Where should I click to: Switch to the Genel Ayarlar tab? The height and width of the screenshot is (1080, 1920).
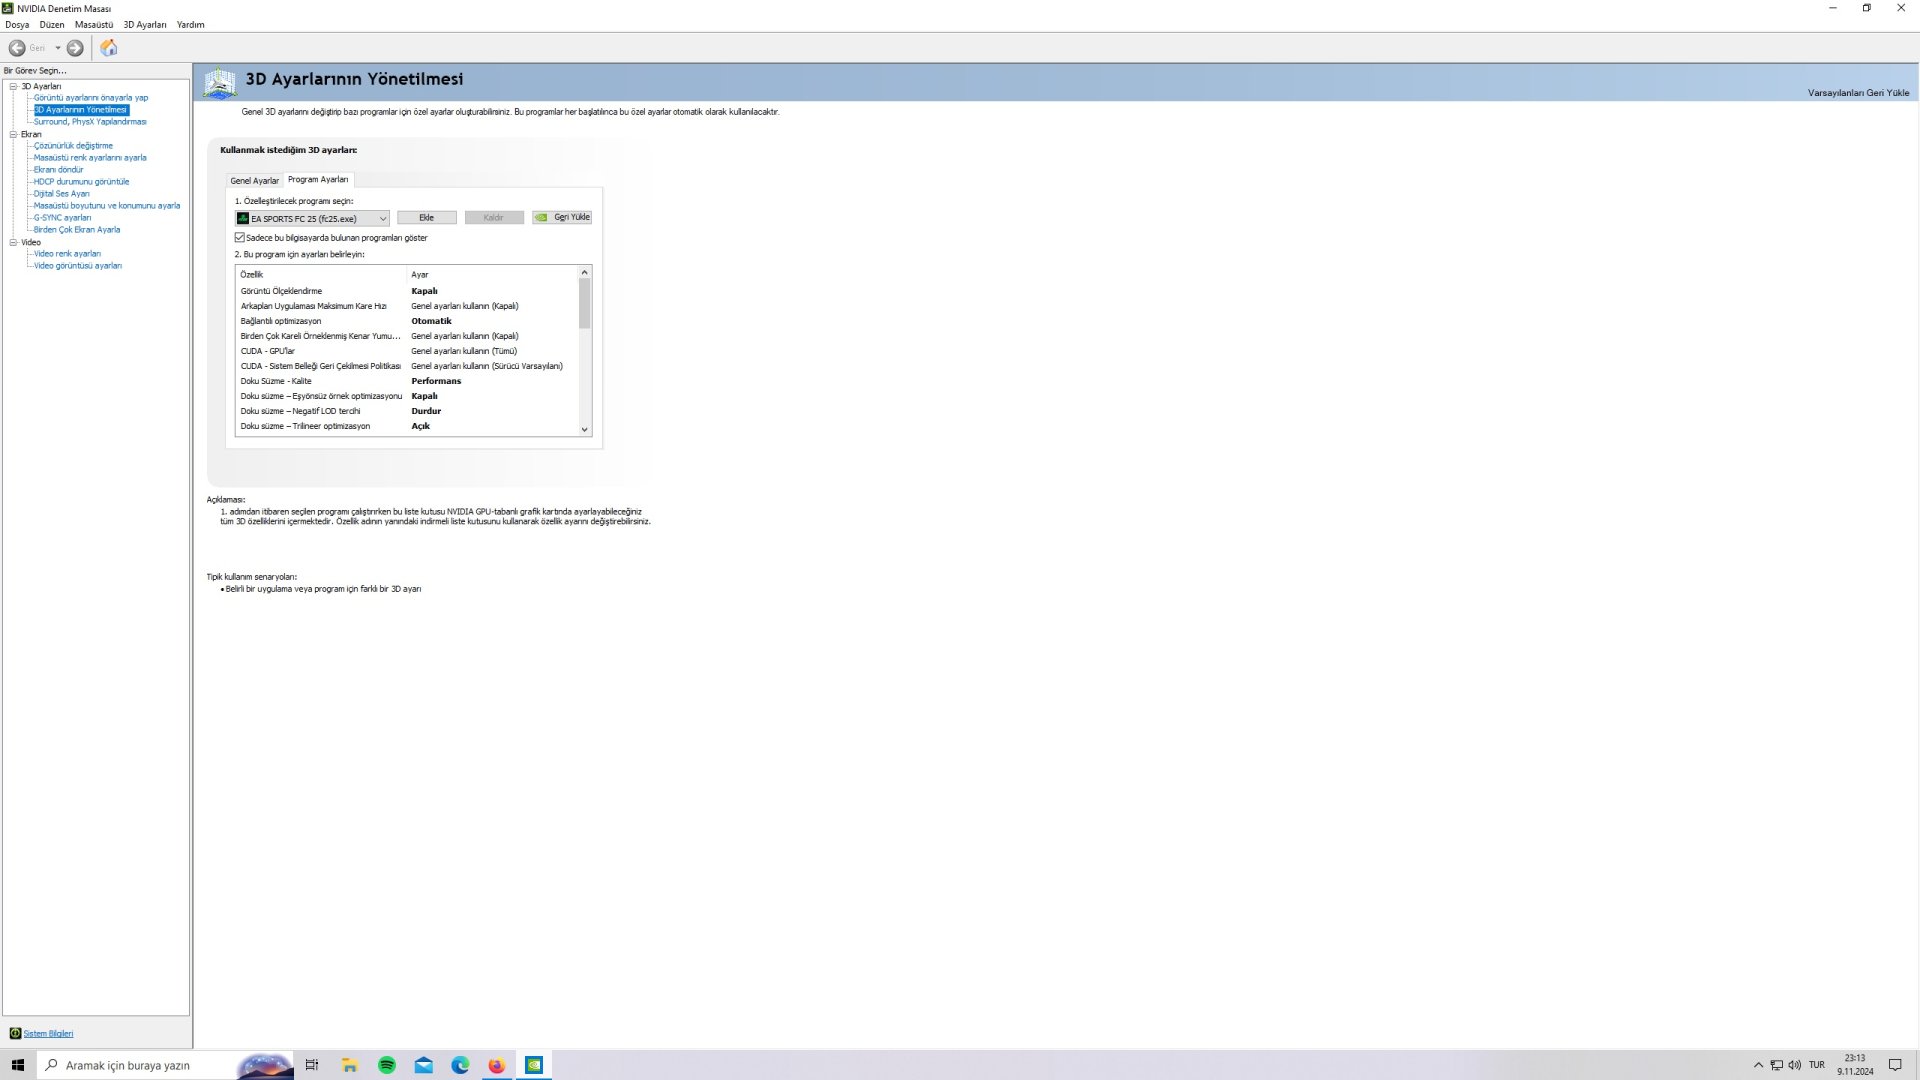point(254,181)
